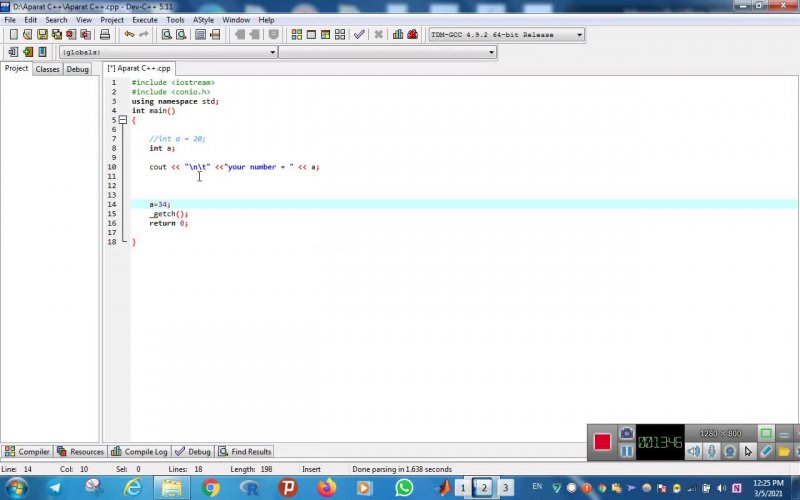Go to line icon
The image size is (800, 500).
pyautogui.click(x=215, y=35)
